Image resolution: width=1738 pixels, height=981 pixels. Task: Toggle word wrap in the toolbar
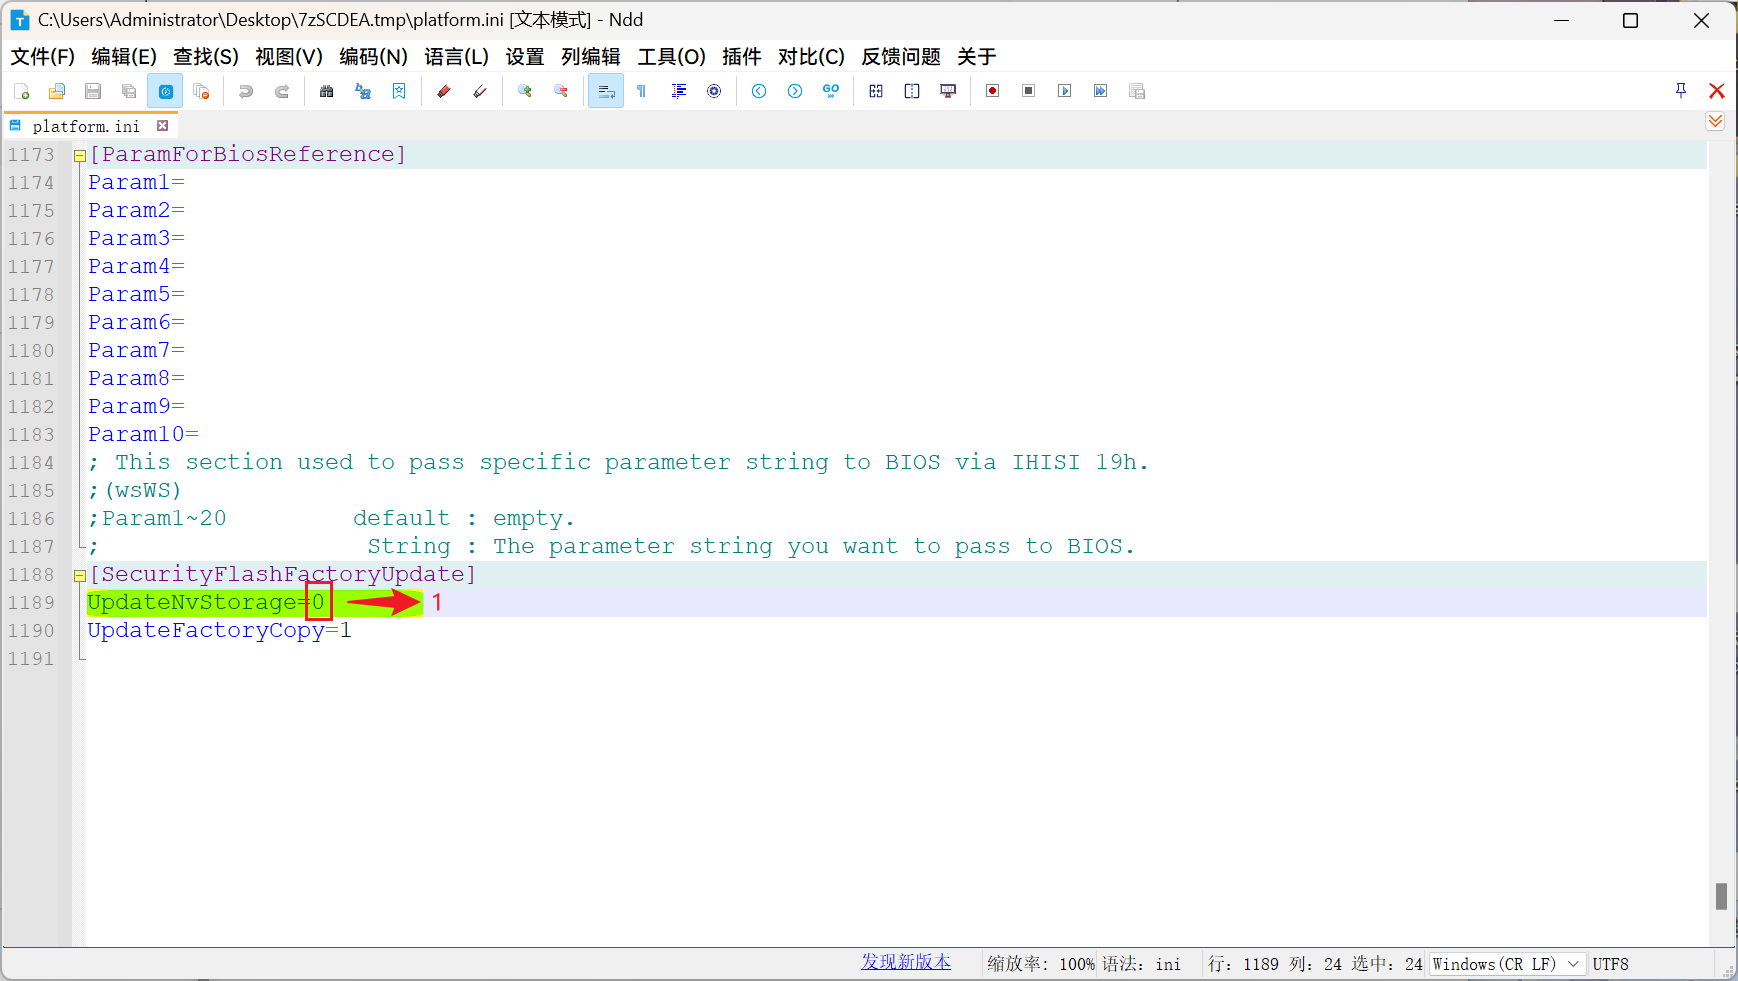point(606,91)
